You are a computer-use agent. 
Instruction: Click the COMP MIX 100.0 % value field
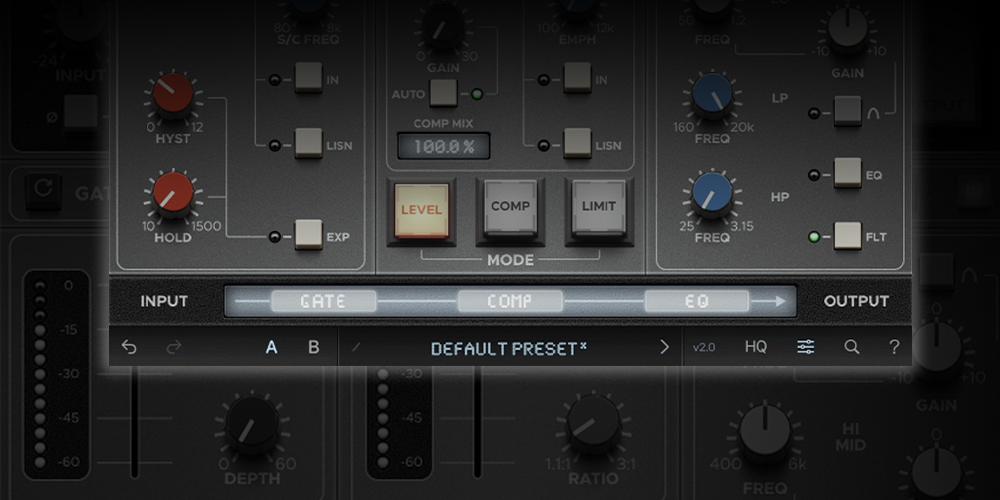(444, 146)
